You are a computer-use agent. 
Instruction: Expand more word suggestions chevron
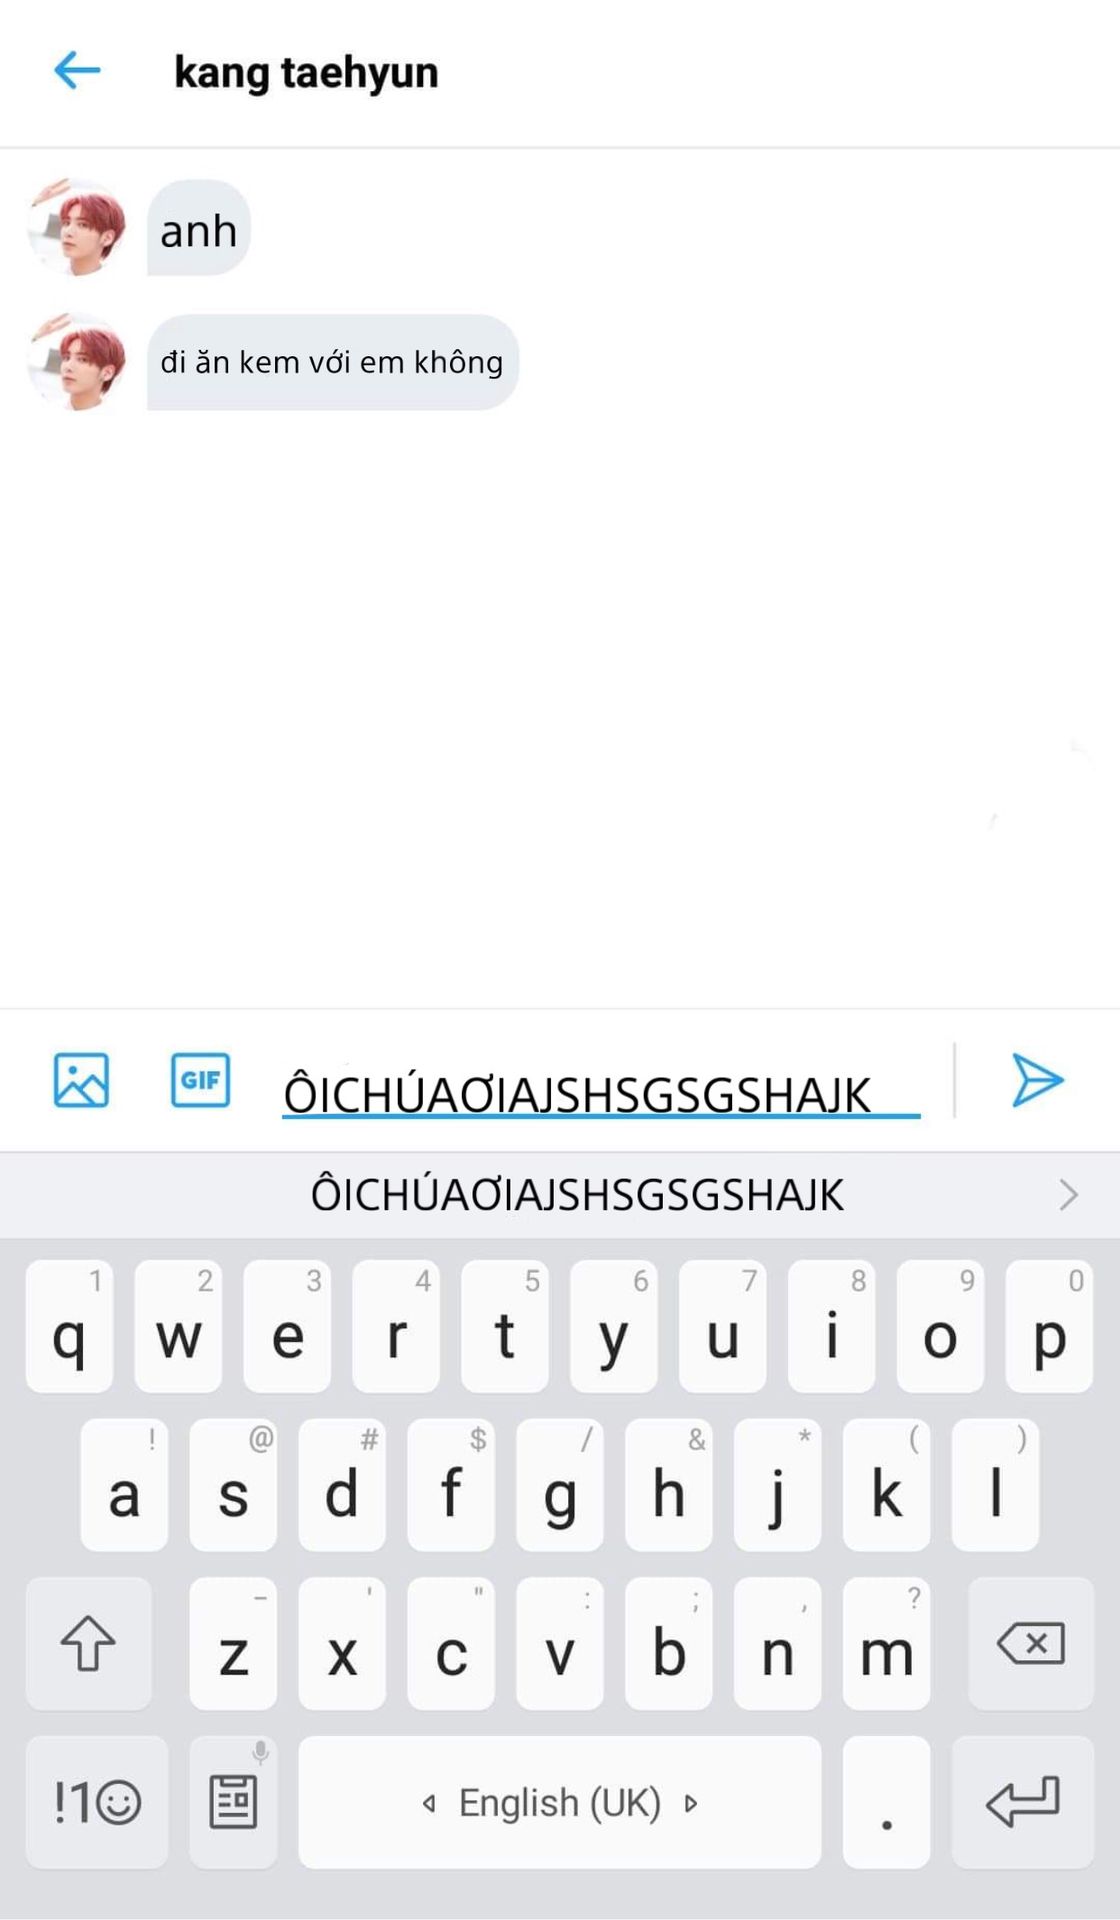[1069, 1194]
